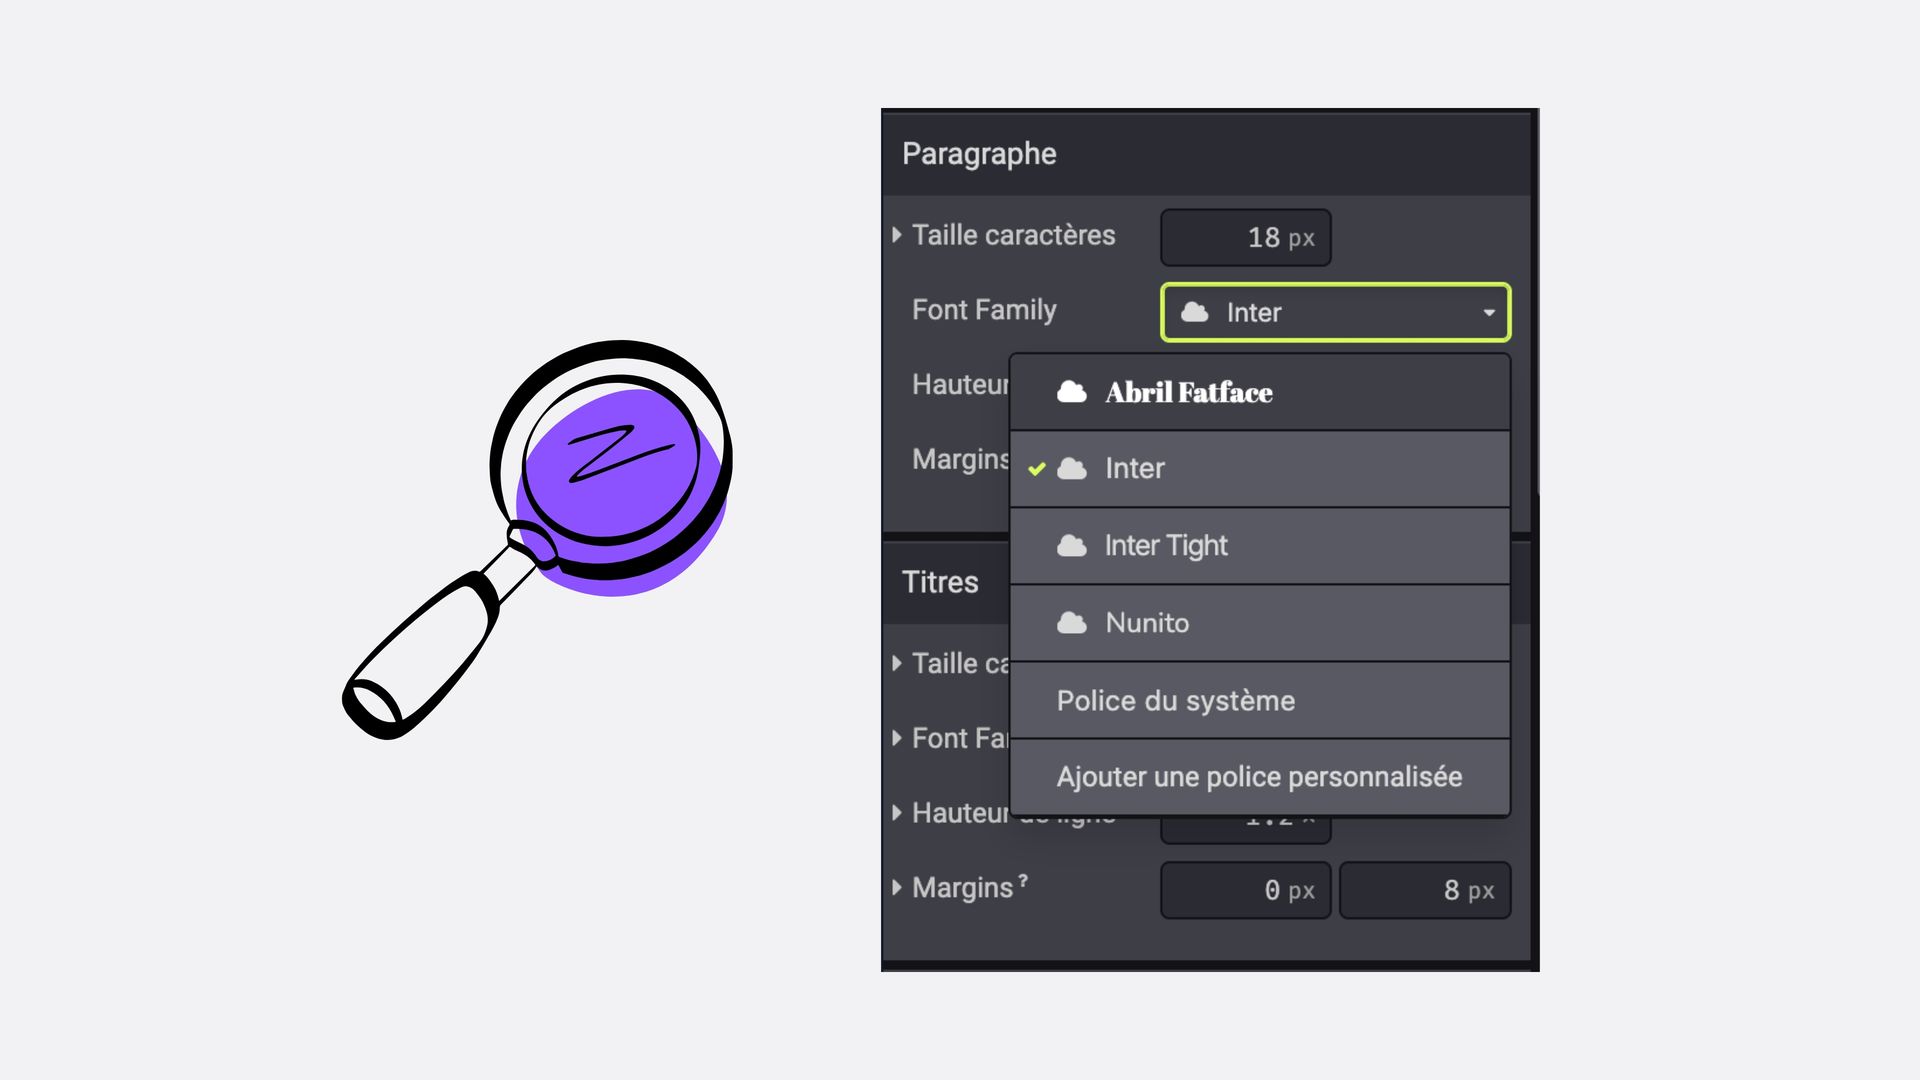Open the Font Family dropdown arrow

1488,313
